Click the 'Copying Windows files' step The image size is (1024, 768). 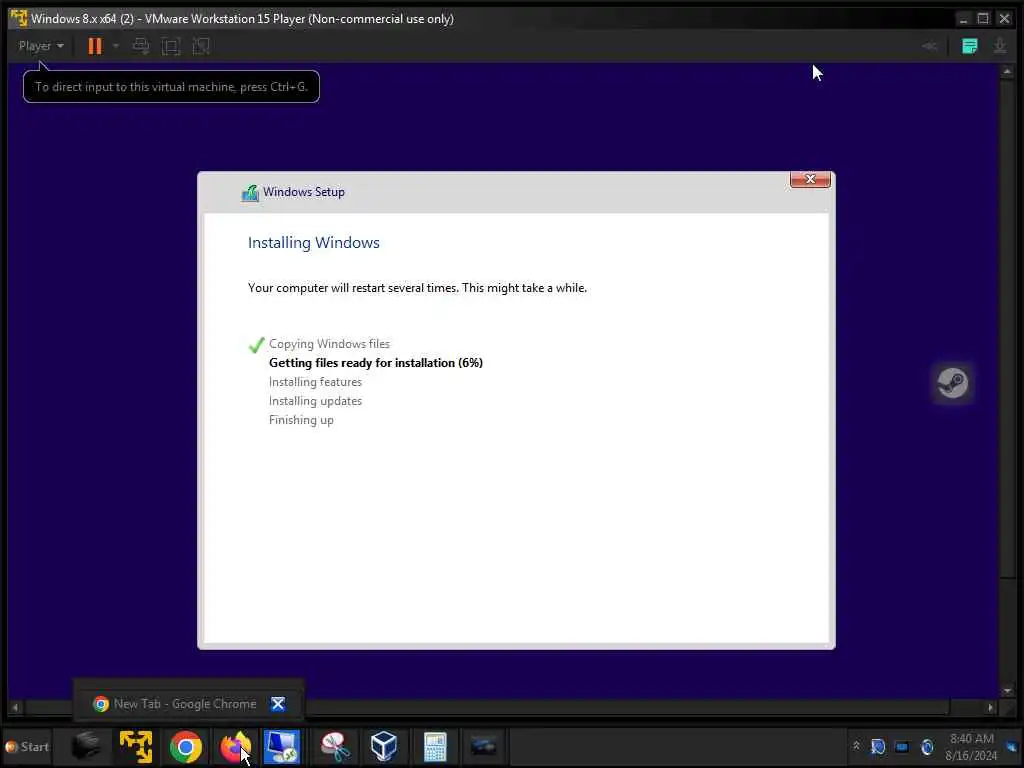[329, 344]
